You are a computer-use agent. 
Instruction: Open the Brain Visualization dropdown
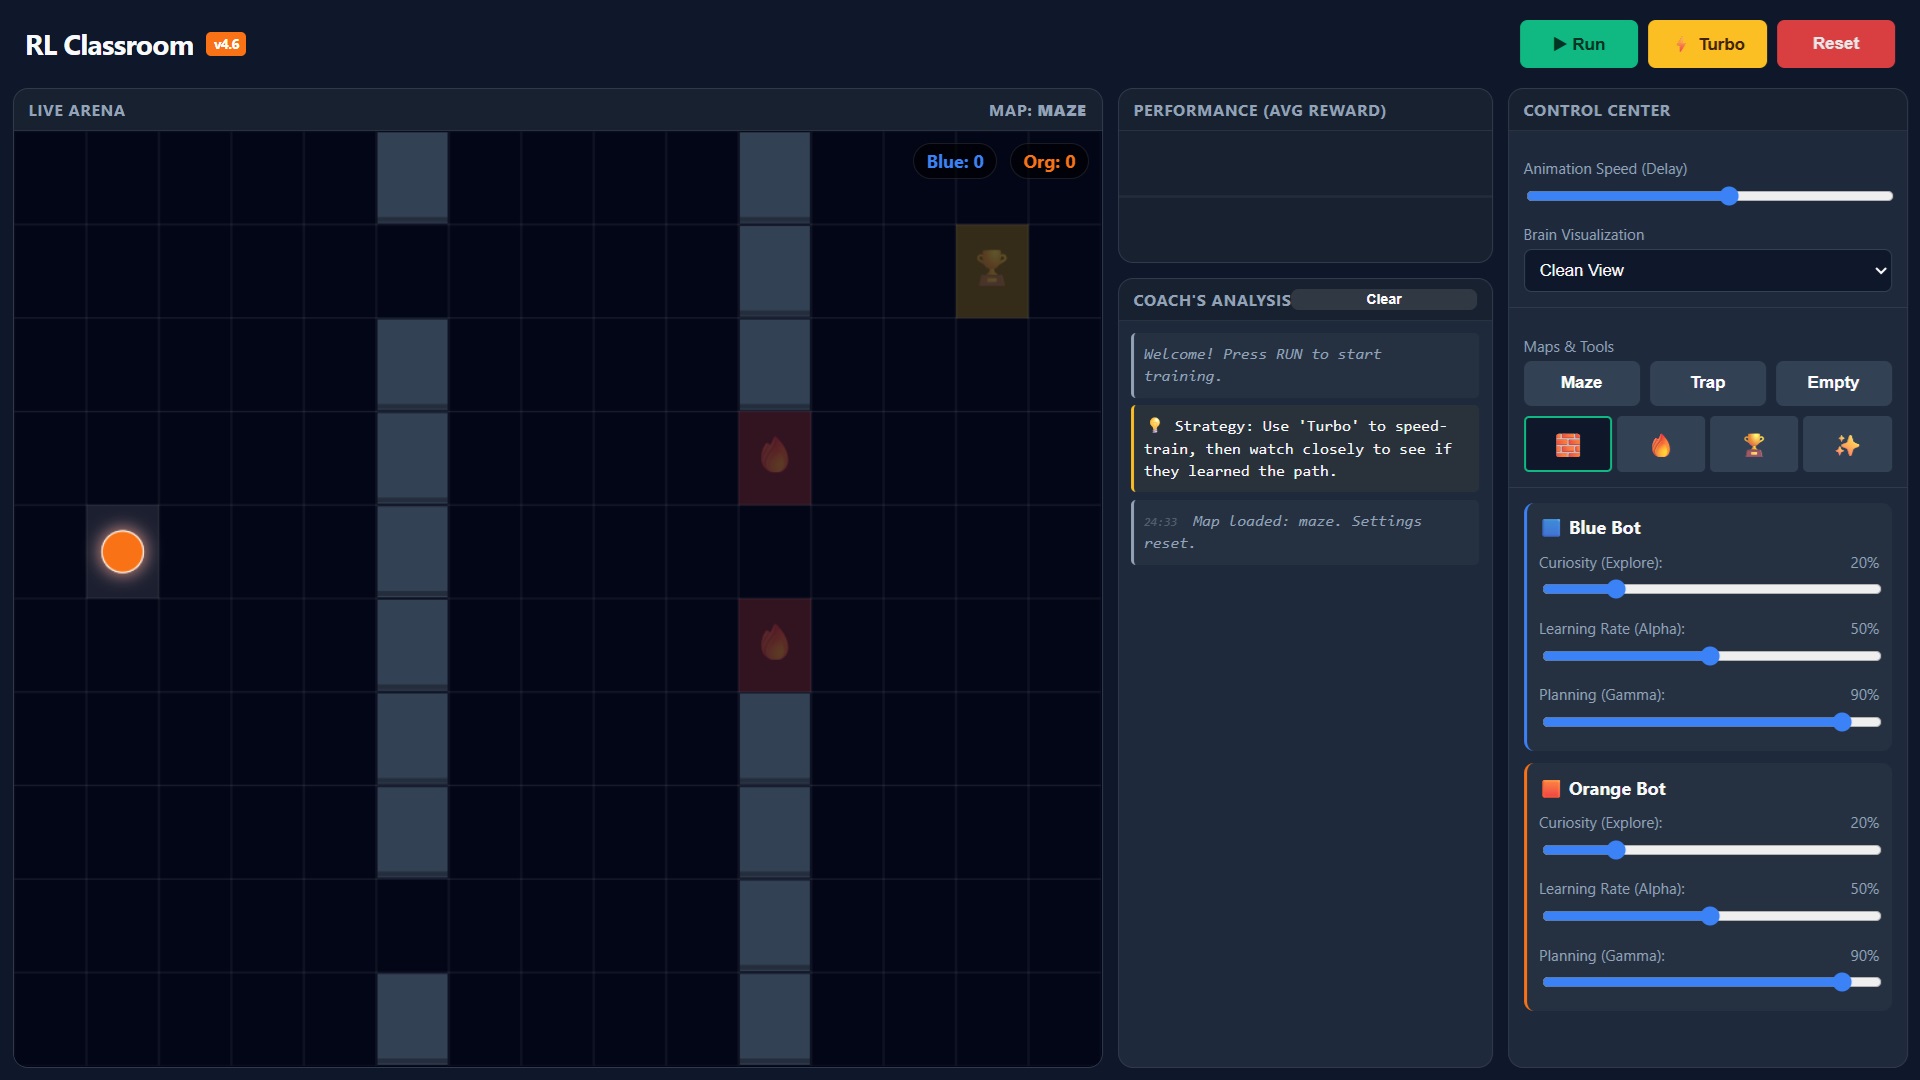1707,271
